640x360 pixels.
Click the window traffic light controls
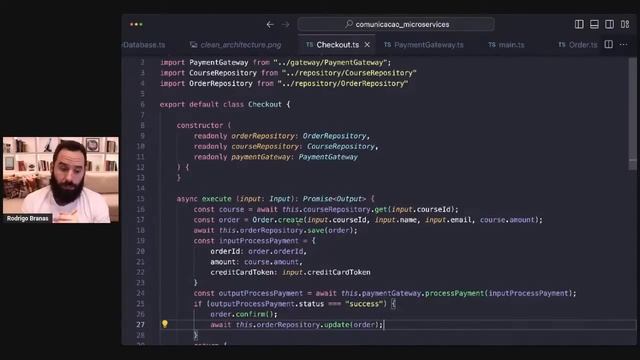[136, 24]
